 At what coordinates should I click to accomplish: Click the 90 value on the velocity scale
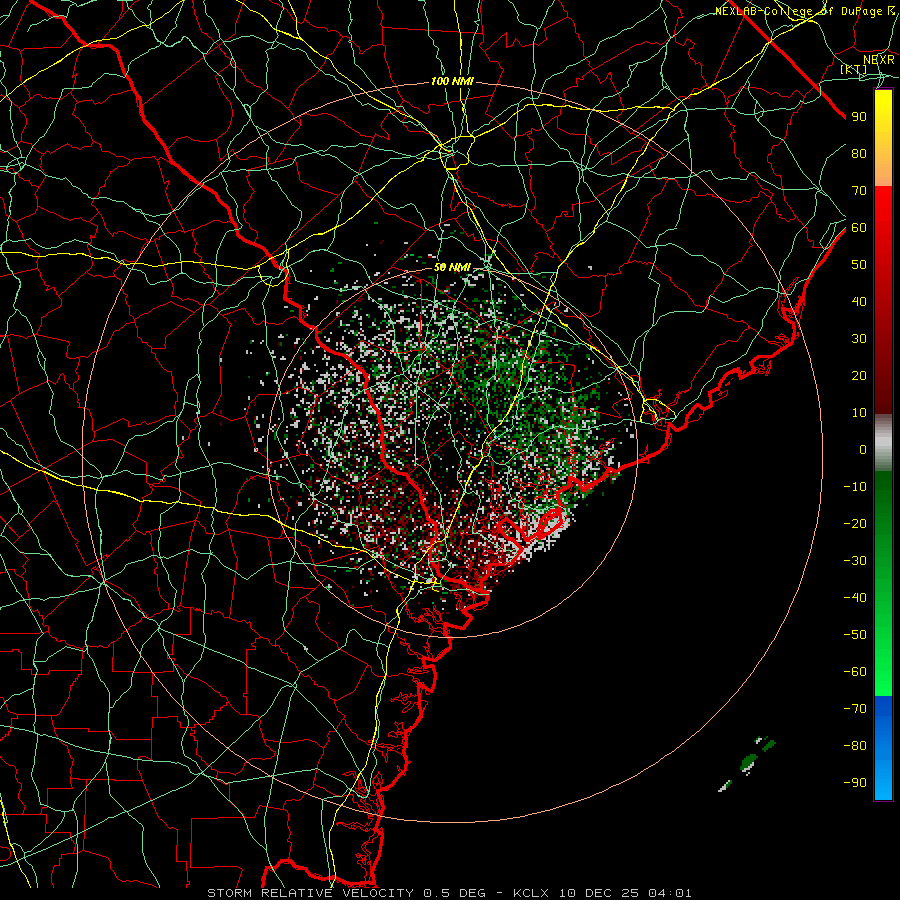tap(859, 117)
